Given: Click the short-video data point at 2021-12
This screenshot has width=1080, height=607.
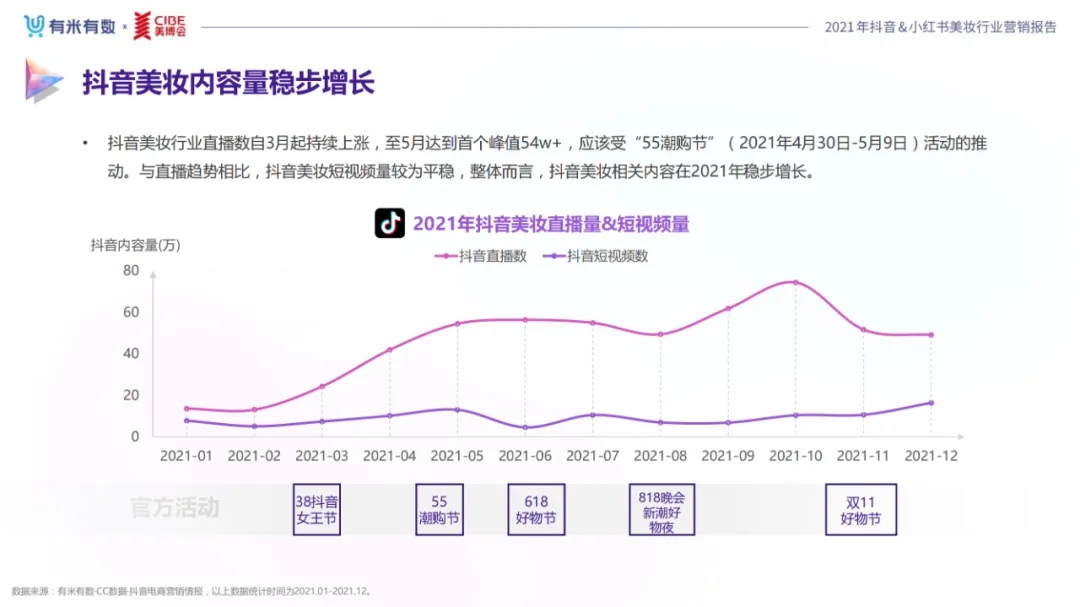Looking at the screenshot, I should pyautogui.click(x=931, y=403).
